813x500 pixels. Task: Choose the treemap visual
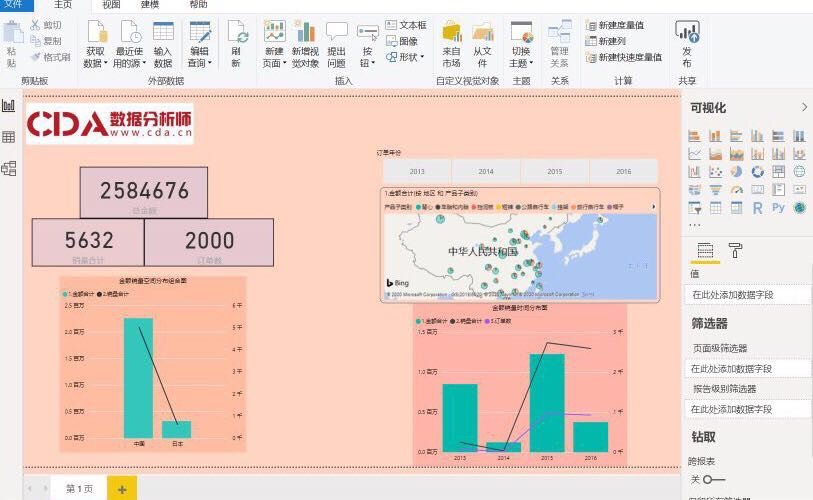click(x=778, y=171)
